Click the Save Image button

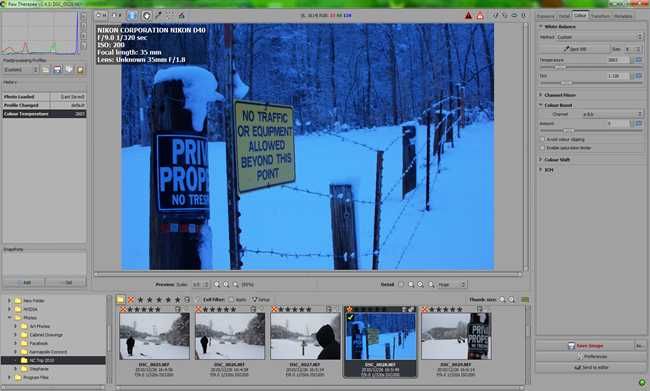pos(585,345)
